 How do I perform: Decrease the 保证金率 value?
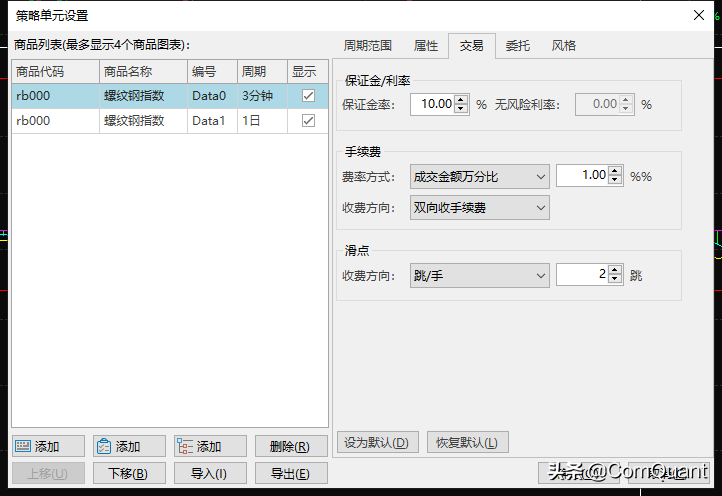(x=461, y=109)
